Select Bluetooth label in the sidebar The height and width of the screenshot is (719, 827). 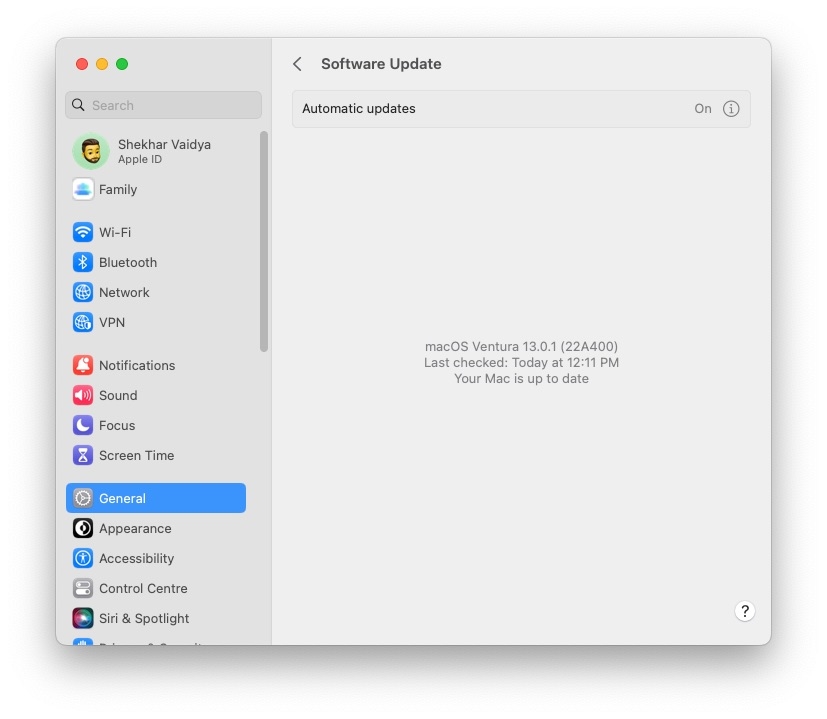[128, 262]
